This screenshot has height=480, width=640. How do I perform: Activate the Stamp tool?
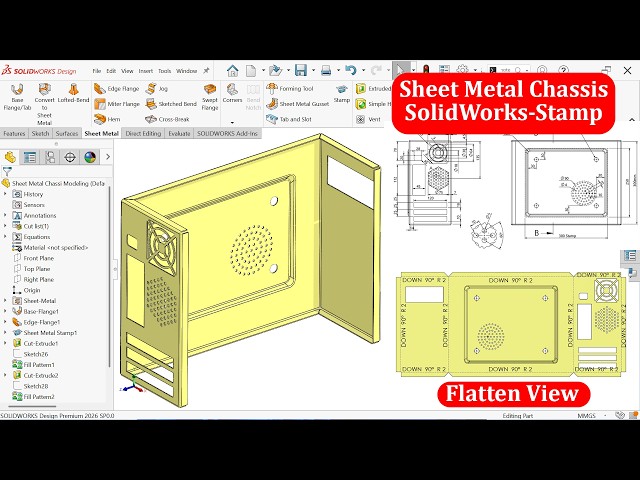coord(342,94)
